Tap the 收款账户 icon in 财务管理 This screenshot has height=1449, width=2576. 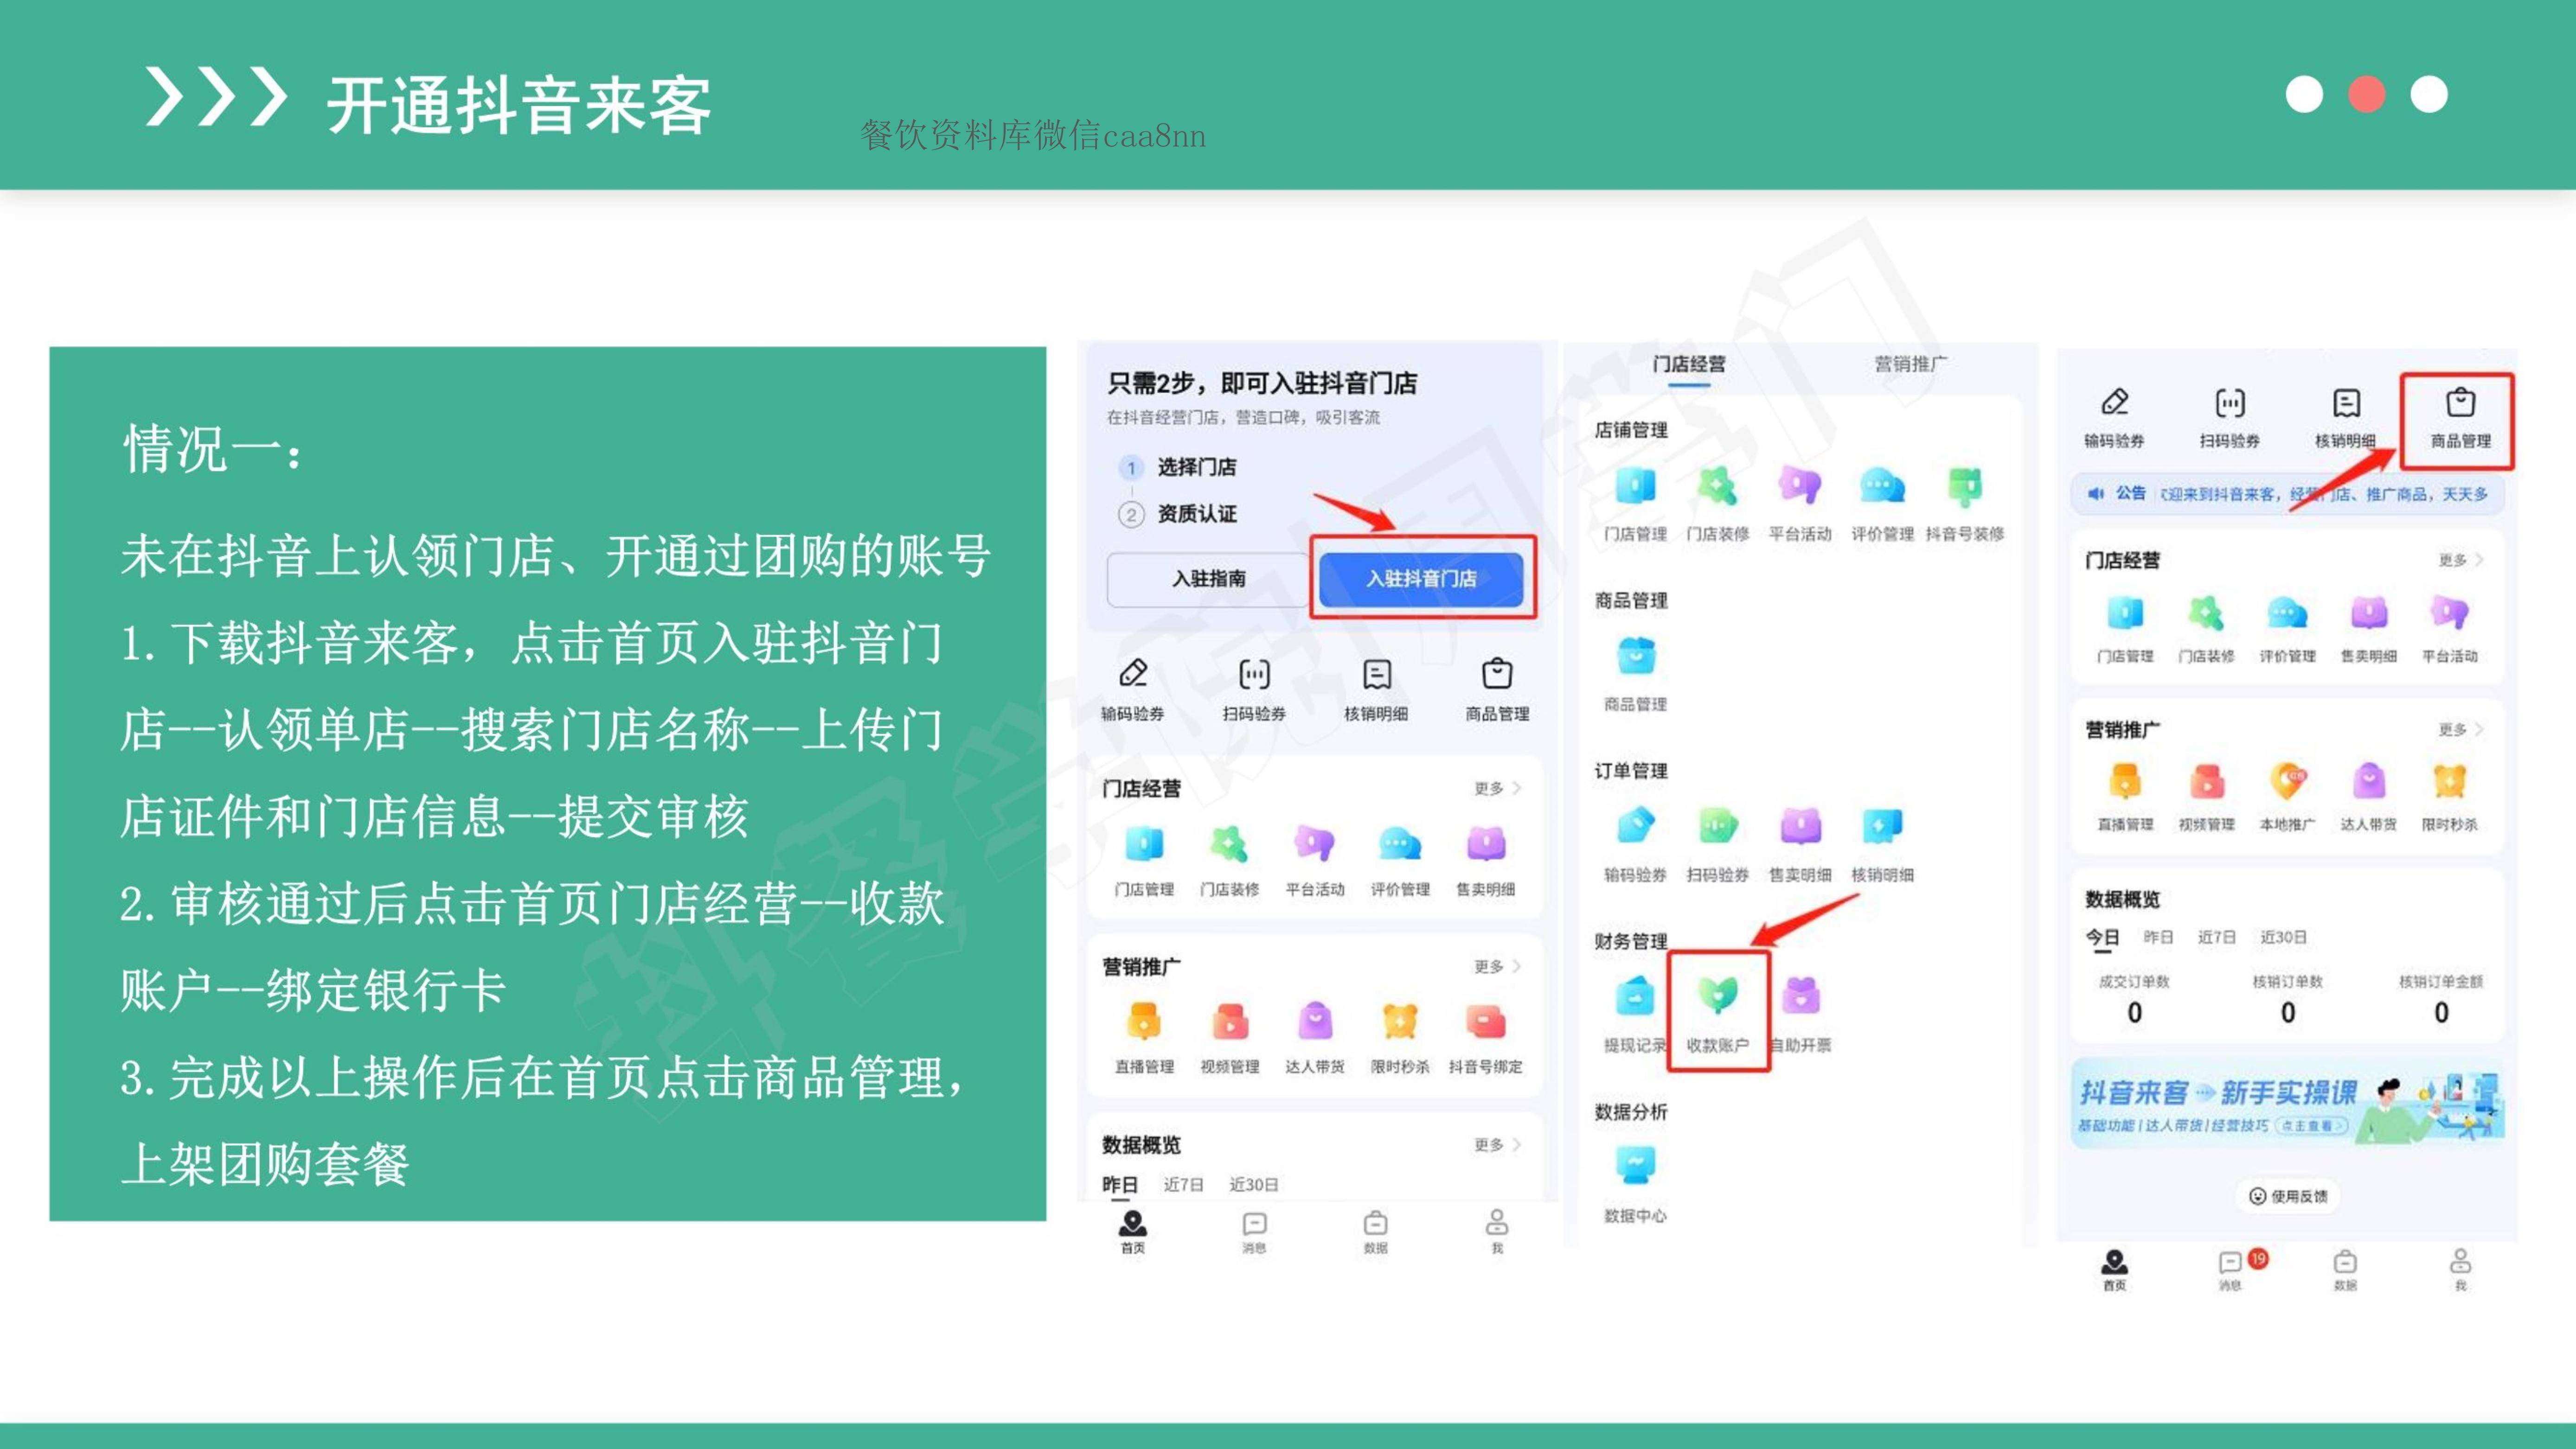[1718, 996]
